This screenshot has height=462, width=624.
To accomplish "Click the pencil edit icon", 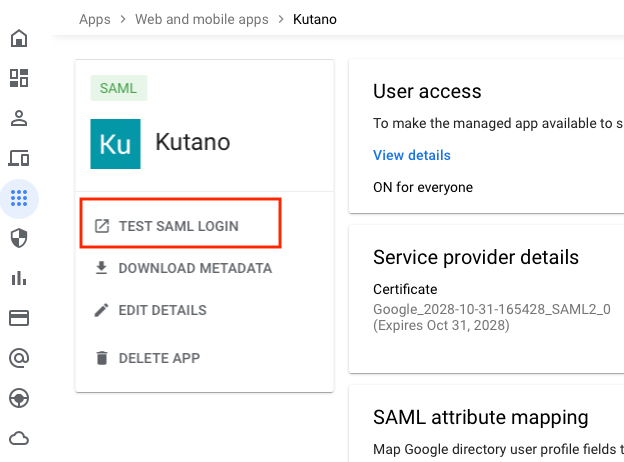I will (102, 310).
